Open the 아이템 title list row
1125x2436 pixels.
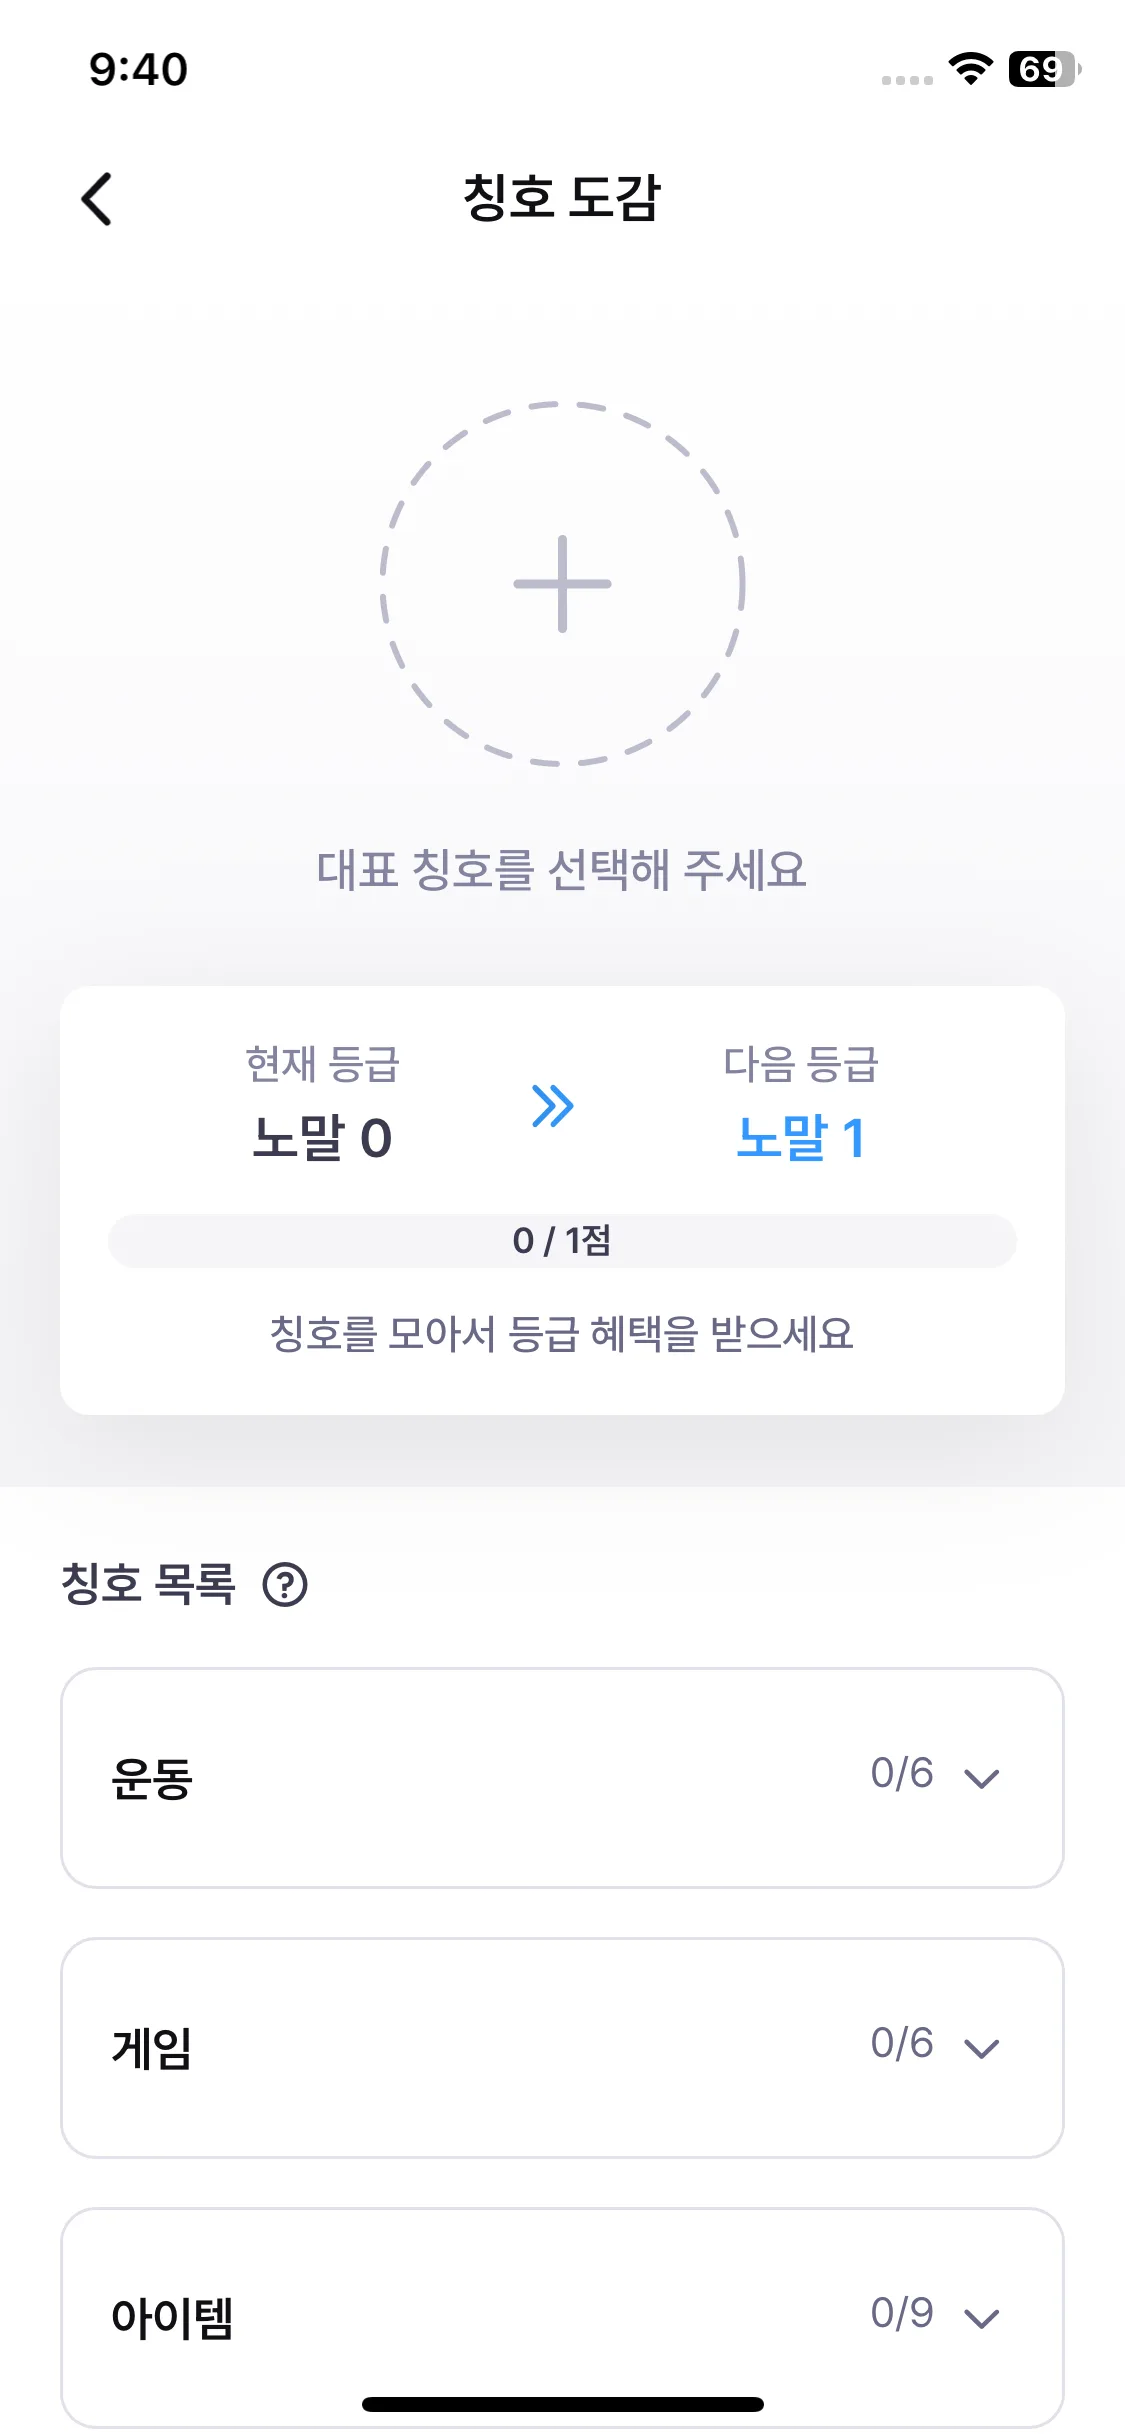tap(562, 2317)
